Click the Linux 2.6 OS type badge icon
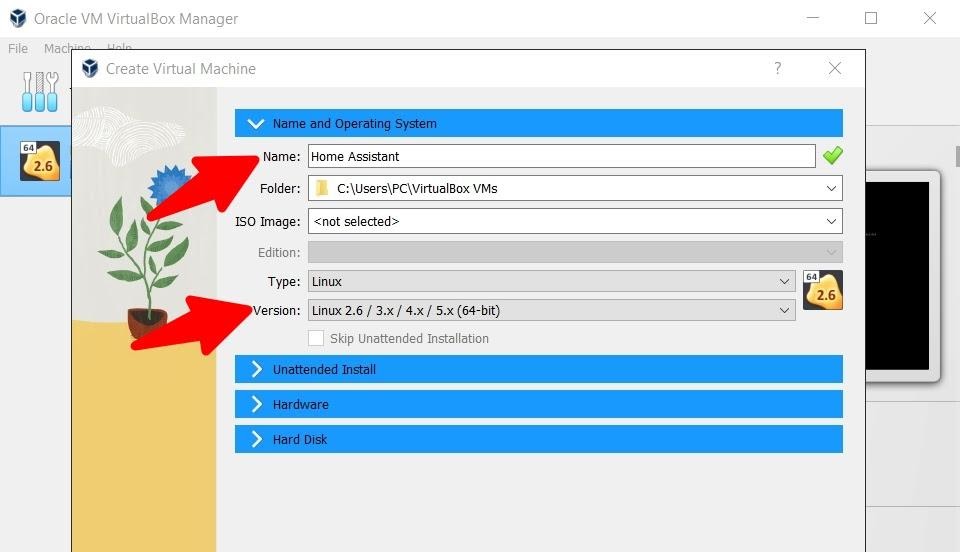This screenshot has height=552, width=960. [823, 290]
